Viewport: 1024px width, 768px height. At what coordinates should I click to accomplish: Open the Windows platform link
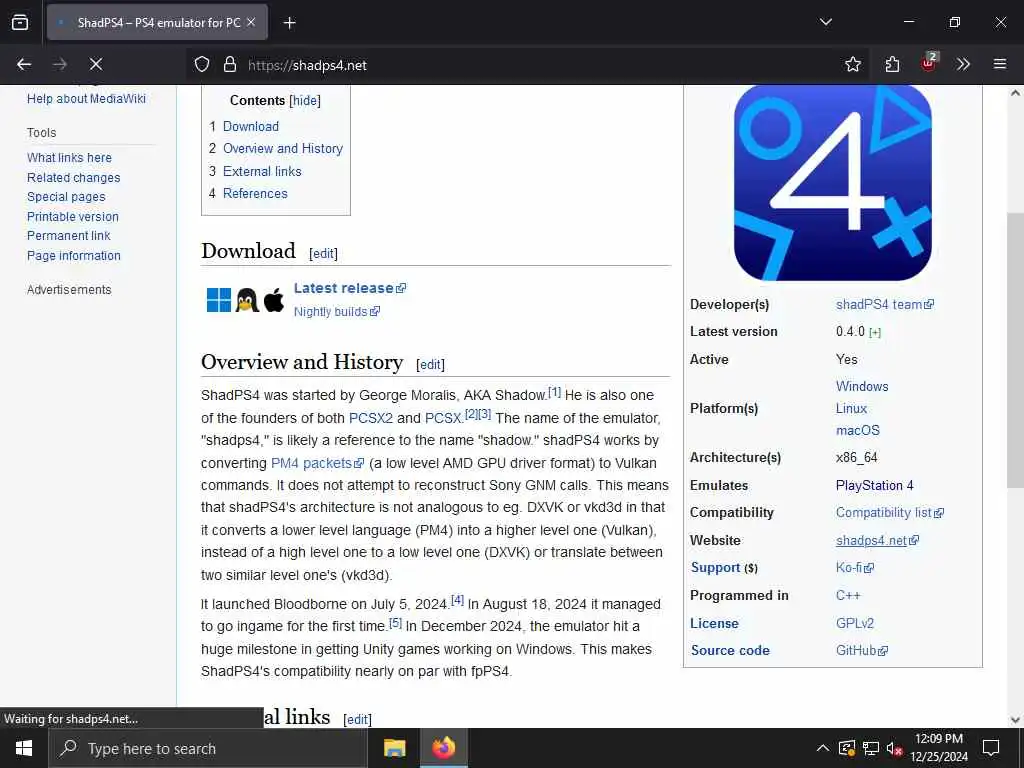862,386
